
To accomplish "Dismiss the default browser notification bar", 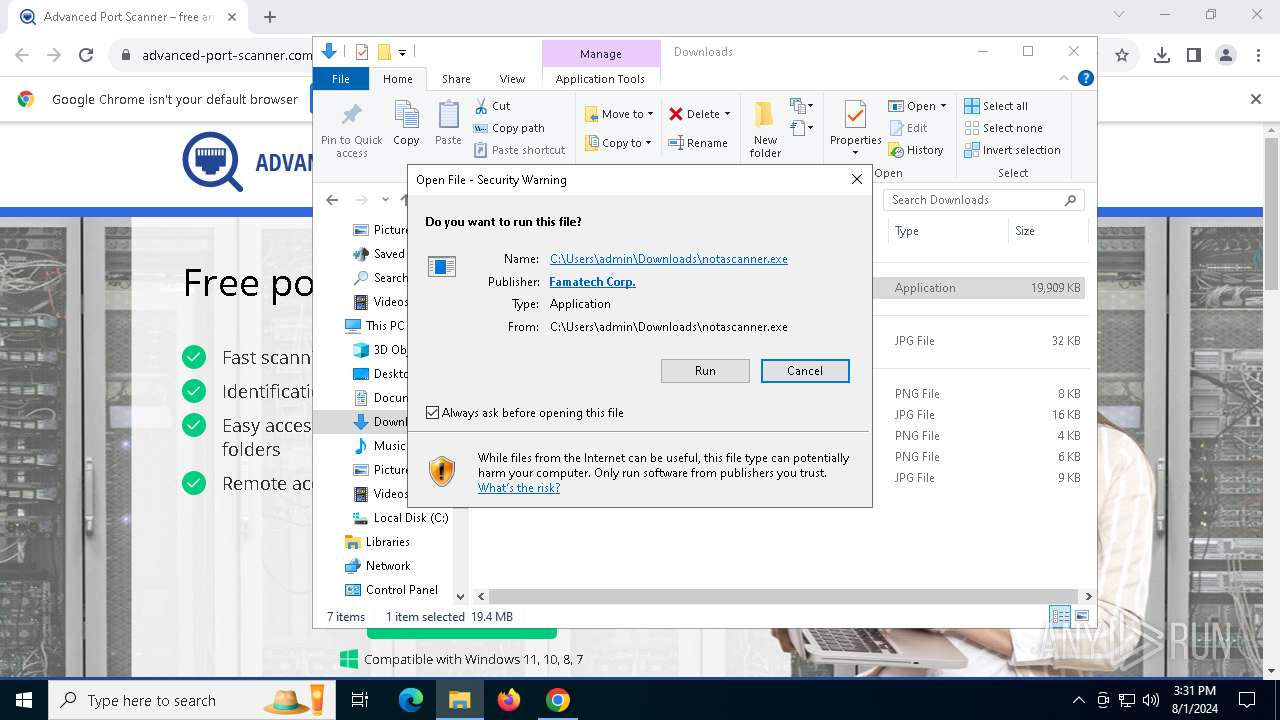I will tap(1256, 99).
